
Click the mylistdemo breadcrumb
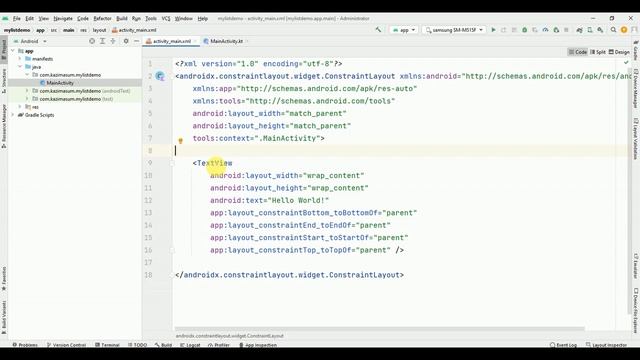coord(17,30)
